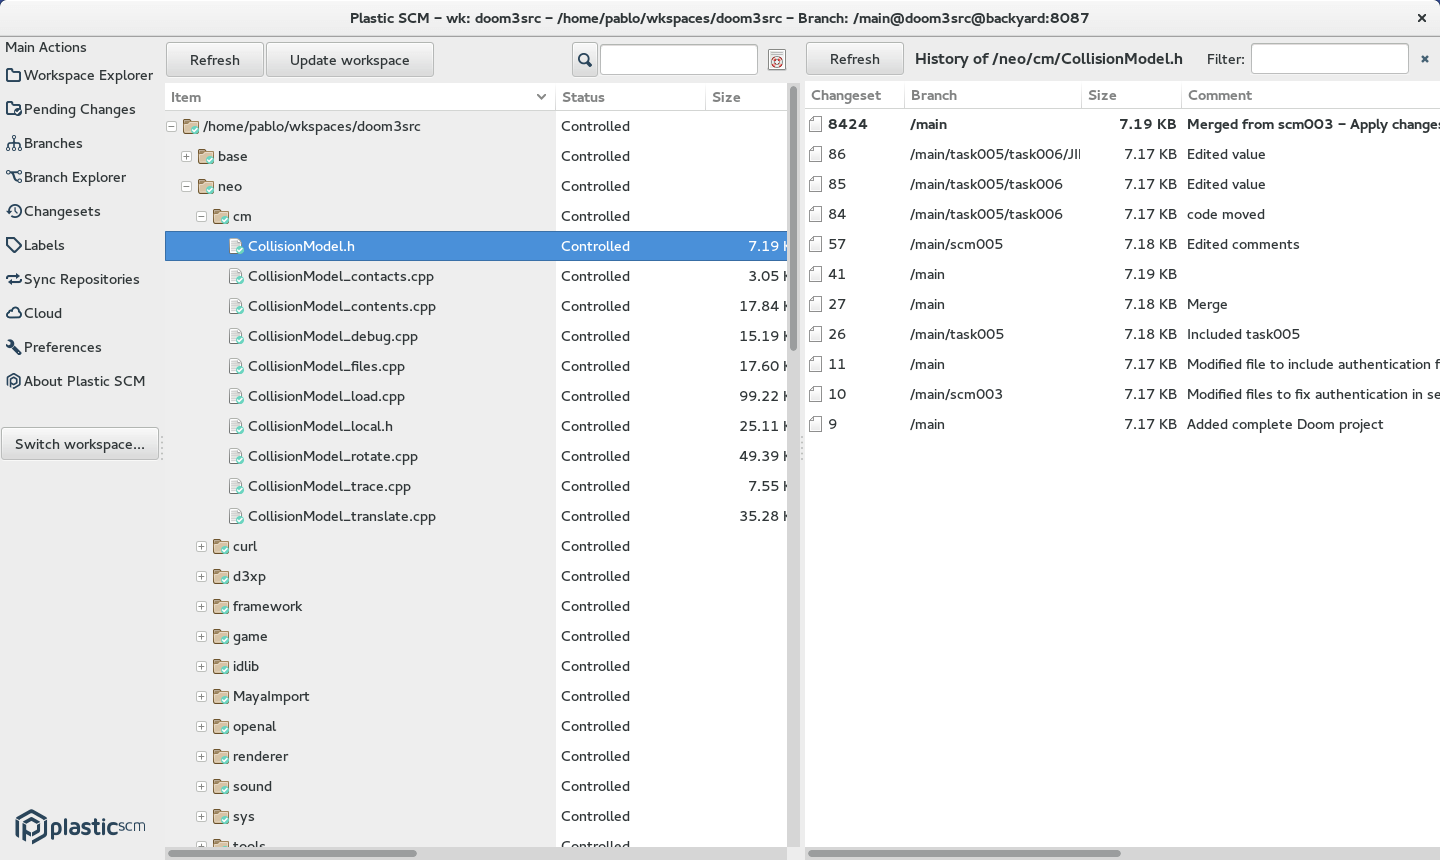
Task: Select CollisionModel_contacts.cpp file icon
Action: click(236, 276)
